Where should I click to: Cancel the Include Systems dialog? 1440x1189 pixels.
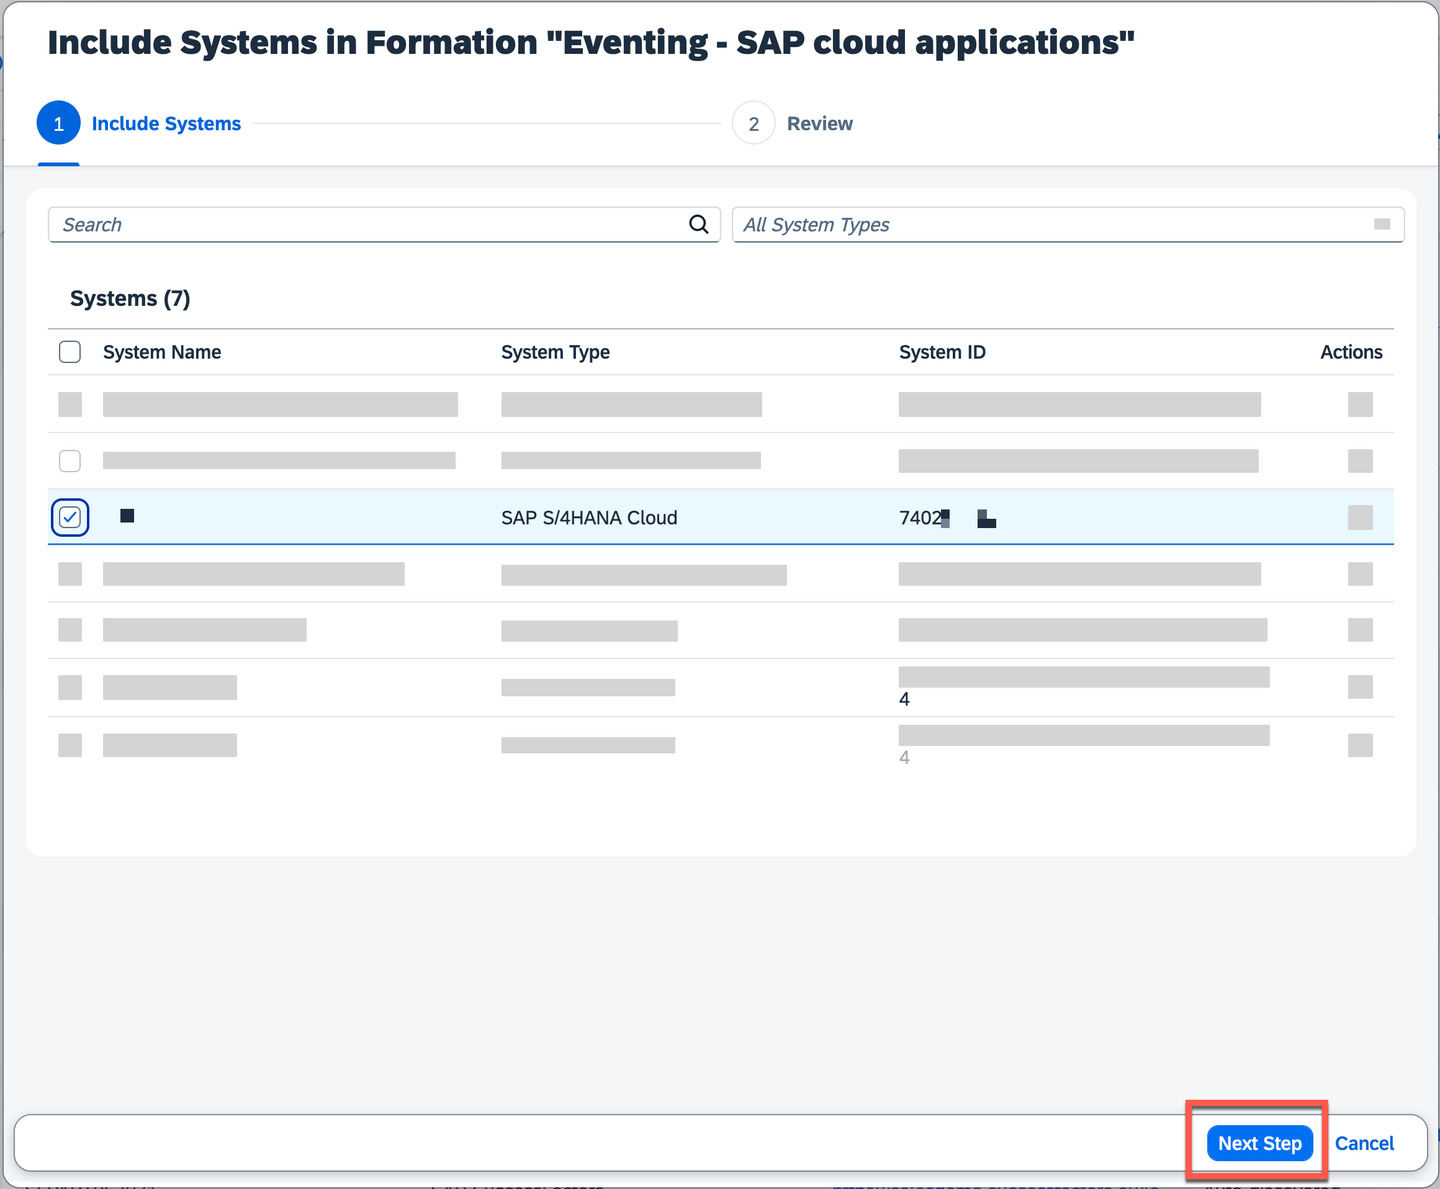1364,1143
